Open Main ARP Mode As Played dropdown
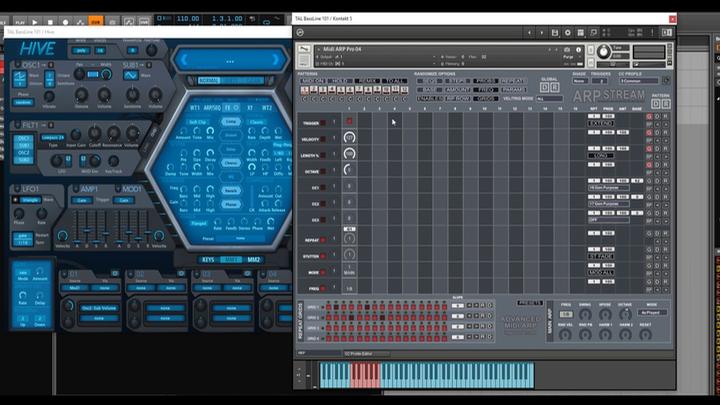Screen dimensions: 720x405 click(x=652, y=312)
